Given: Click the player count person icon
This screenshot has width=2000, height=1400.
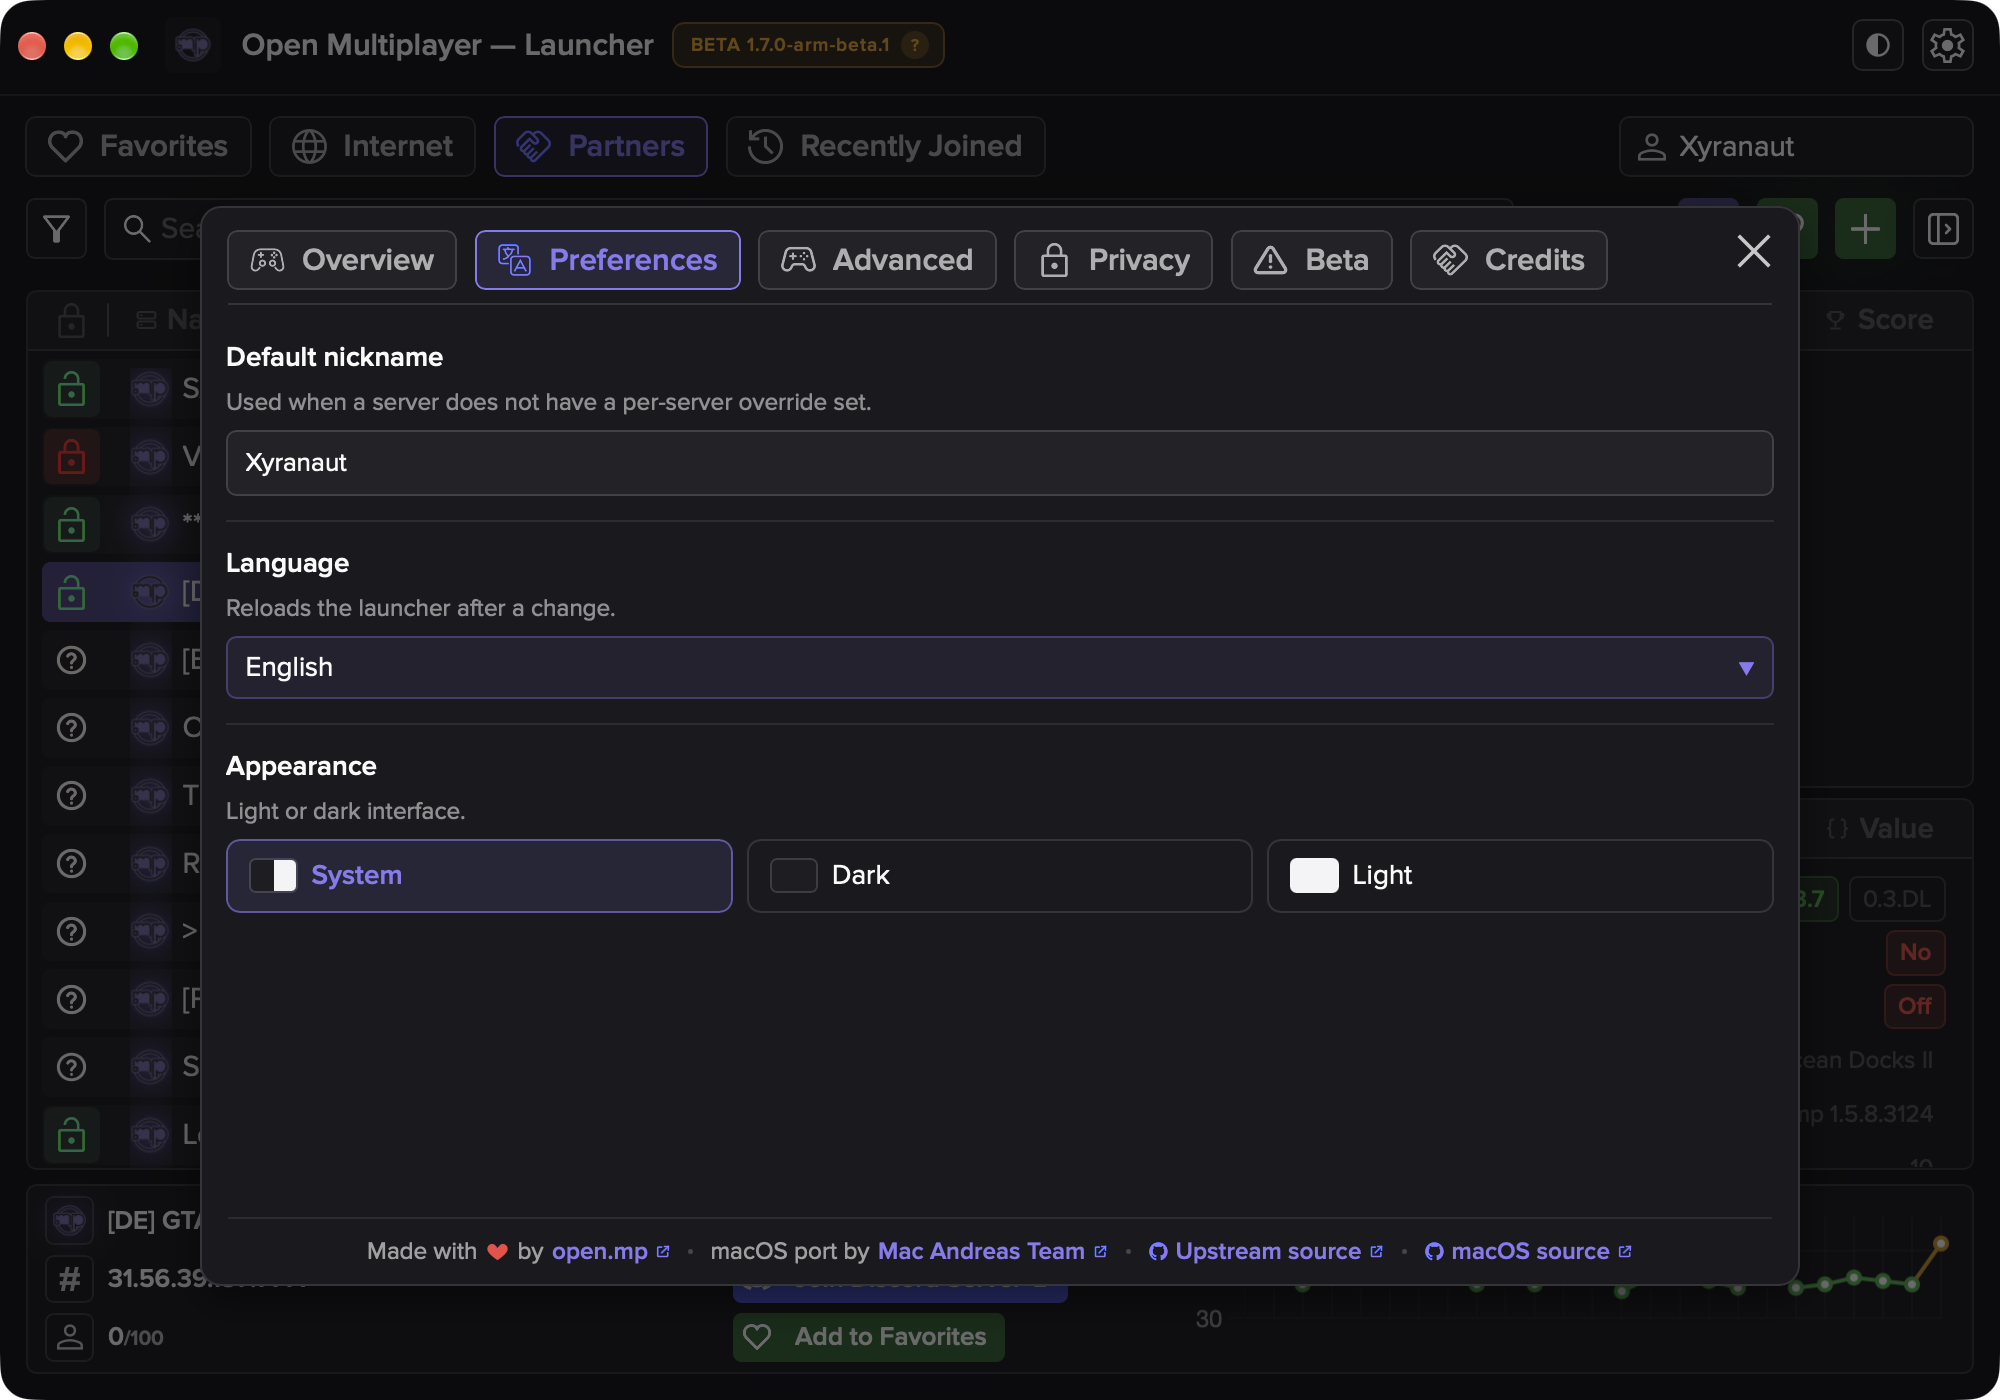Looking at the screenshot, I should [69, 1336].
